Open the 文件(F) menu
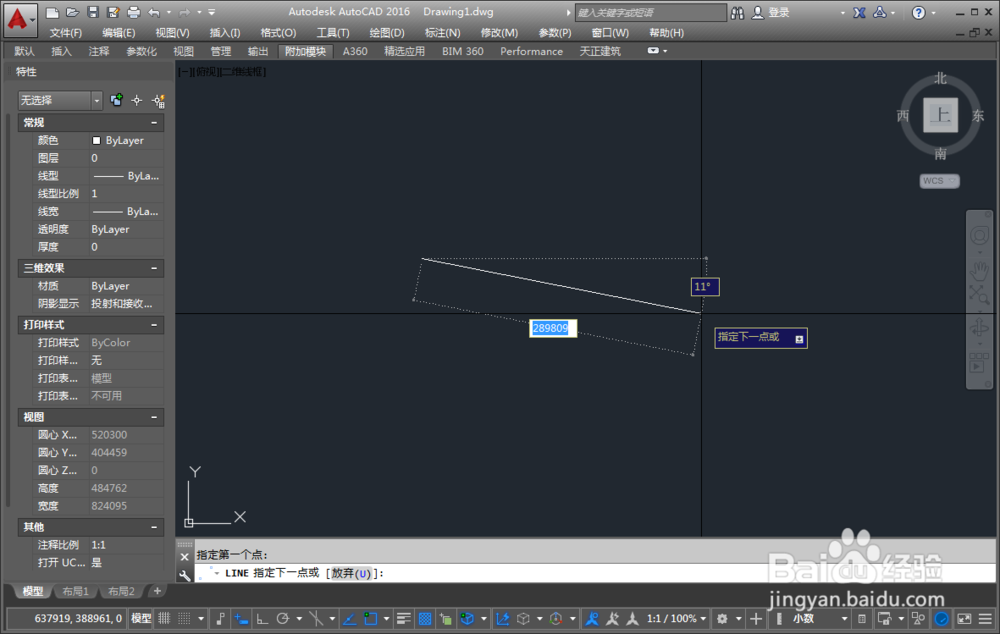Image resolution: width=1000 pixels, height=634 pixels. [66, 33]
